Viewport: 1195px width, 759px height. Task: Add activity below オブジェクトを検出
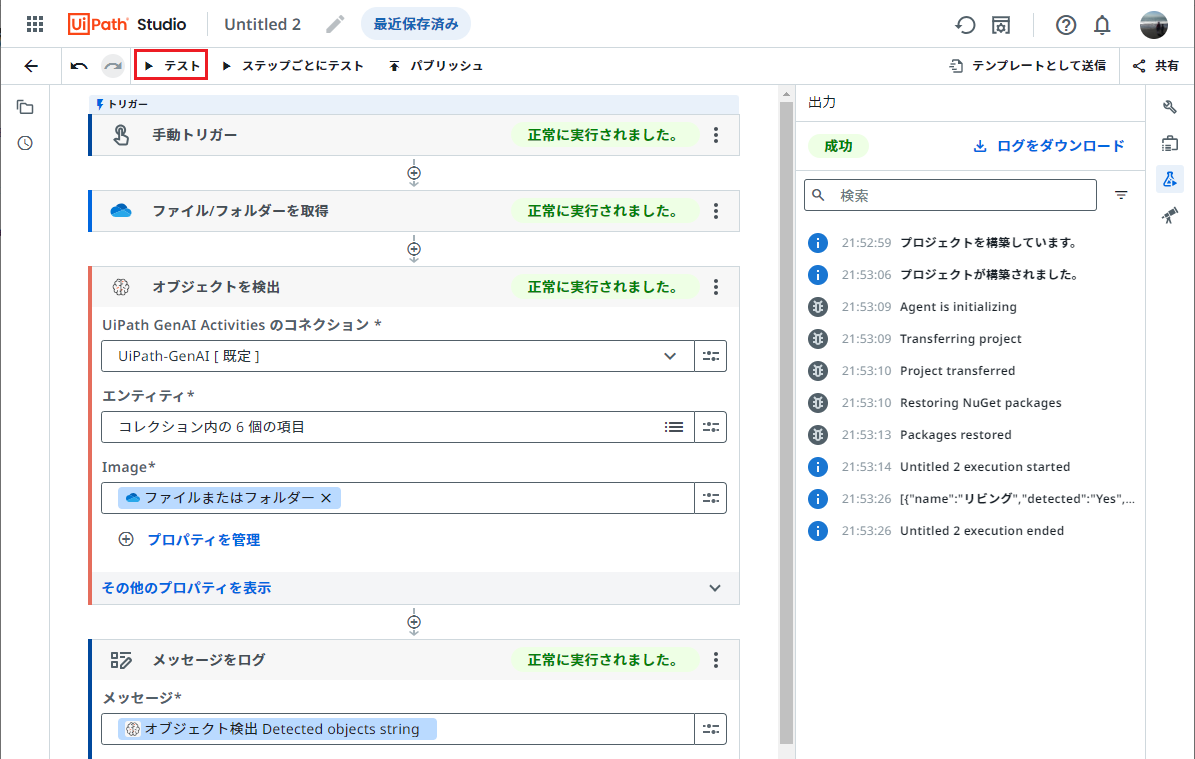pyautogui.click(x=414, y=622)
